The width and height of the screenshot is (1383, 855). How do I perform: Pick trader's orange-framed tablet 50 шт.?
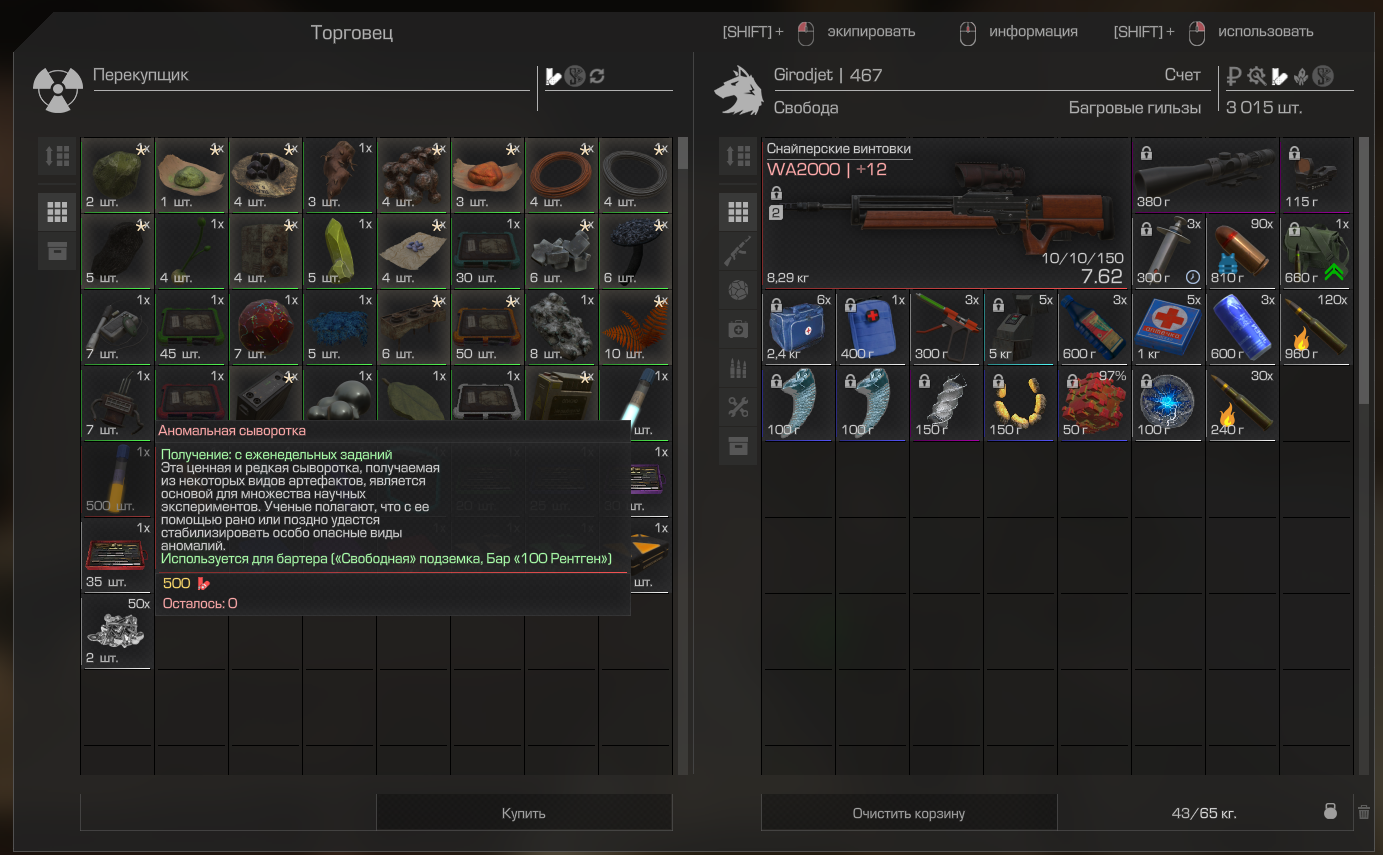(487, 327)
